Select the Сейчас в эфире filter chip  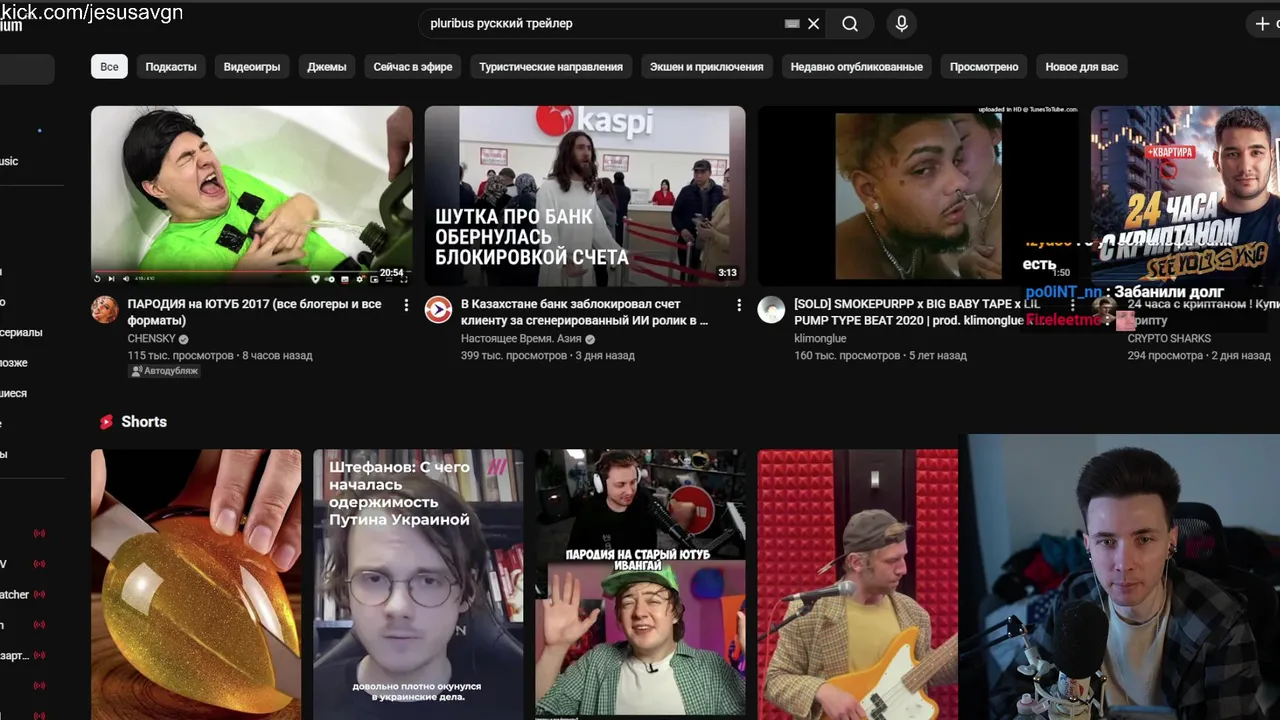point(413,67)
